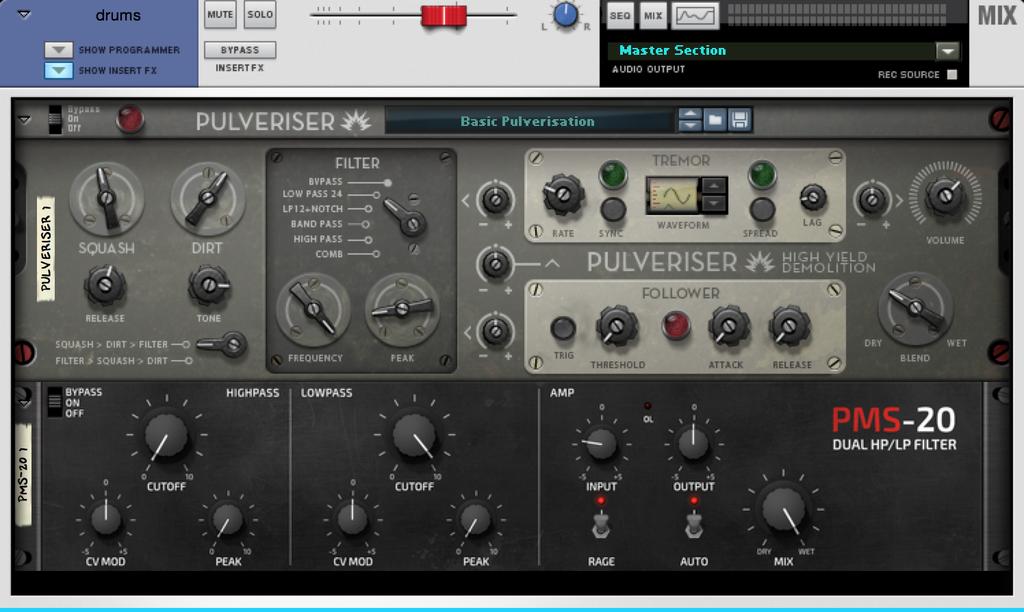This screenshot has width=1024, height=612.
Task: Click the Pulveriser Dirt knob
Action: coord(208,198)
